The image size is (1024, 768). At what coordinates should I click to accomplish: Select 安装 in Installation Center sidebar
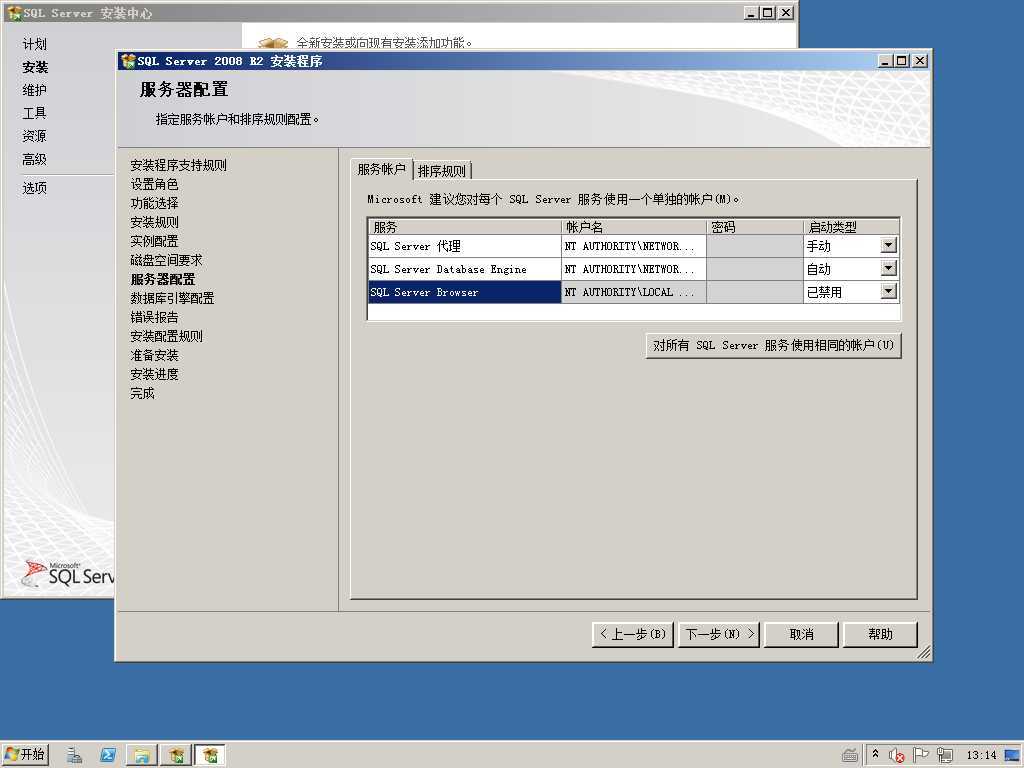tap(35, 67)
